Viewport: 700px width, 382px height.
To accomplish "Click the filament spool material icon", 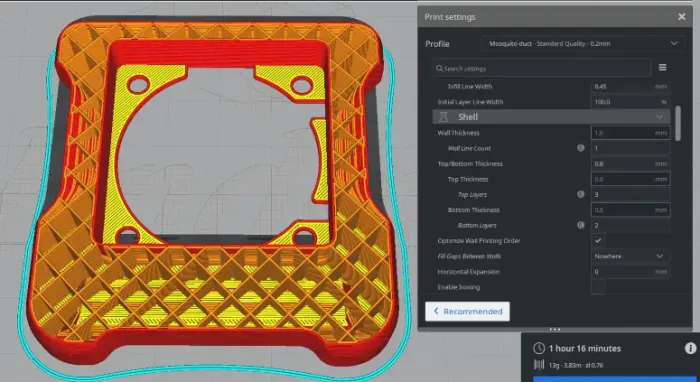I will pyautogui.click(x=539, y=365).
